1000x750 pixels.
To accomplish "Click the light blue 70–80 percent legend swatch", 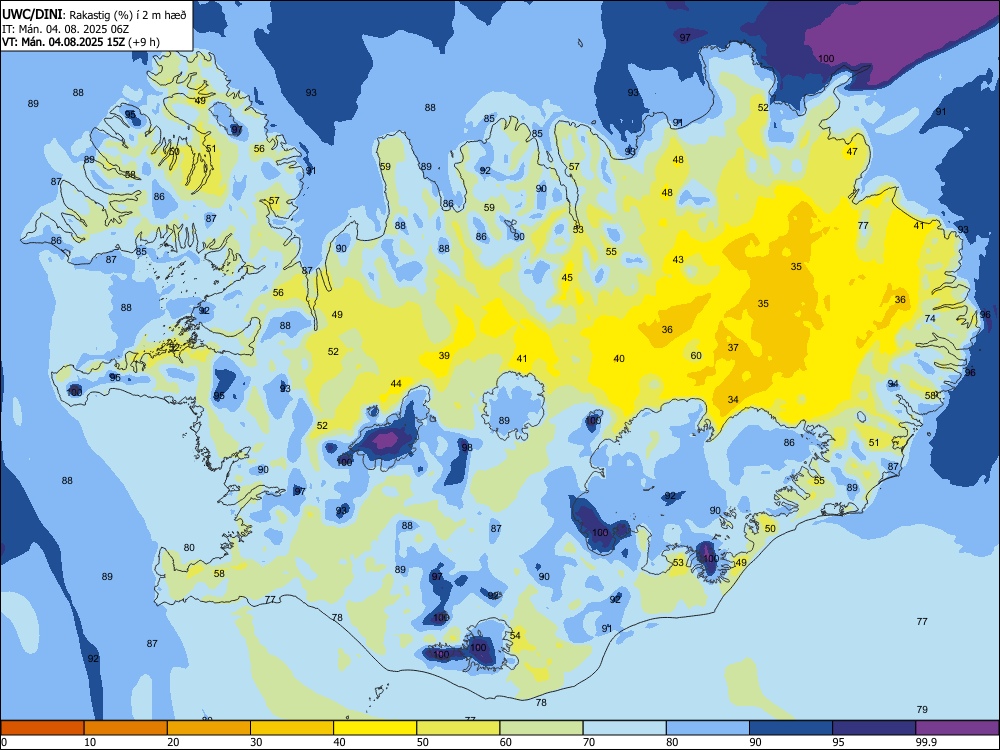I will tap(624, 728).
